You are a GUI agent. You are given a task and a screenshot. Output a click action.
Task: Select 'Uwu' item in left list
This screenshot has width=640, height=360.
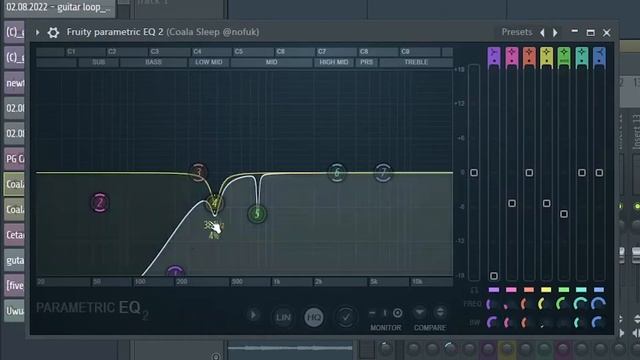(x=14, y=311)
